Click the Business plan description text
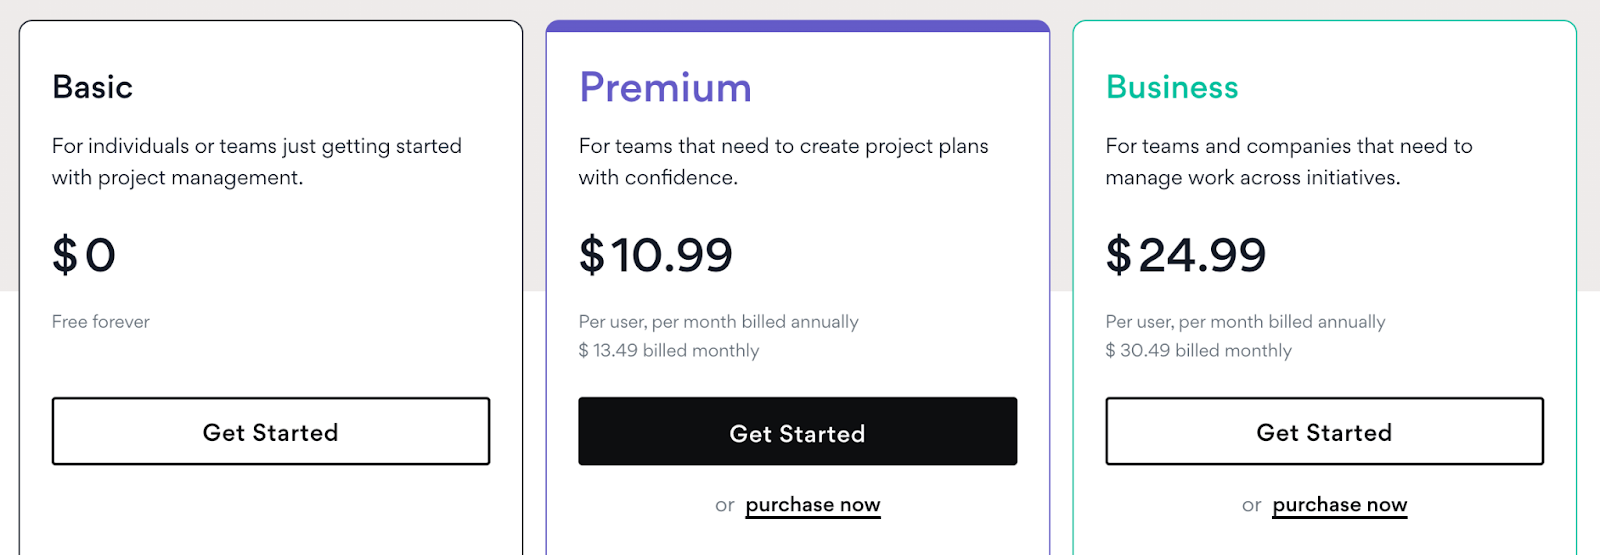Image resolution: width=1600 pixels, height=555 pixels. click(1288, 162)
